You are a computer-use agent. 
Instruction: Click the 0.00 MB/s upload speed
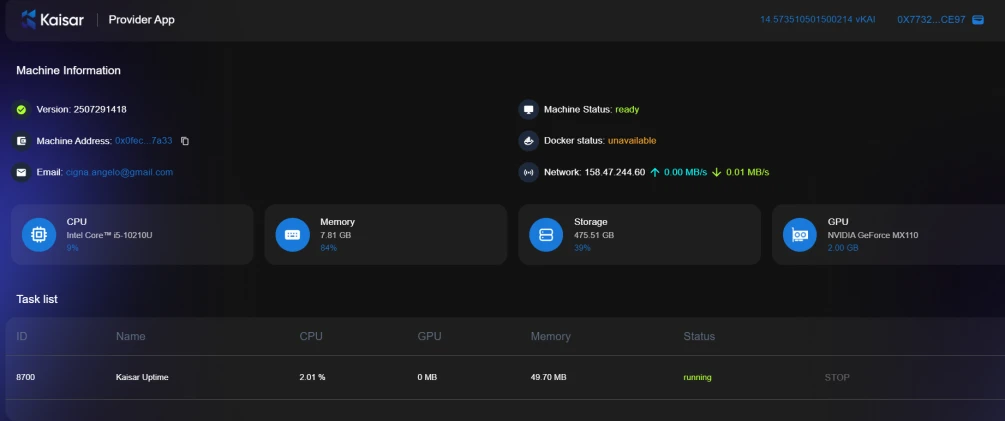[685, 172]
